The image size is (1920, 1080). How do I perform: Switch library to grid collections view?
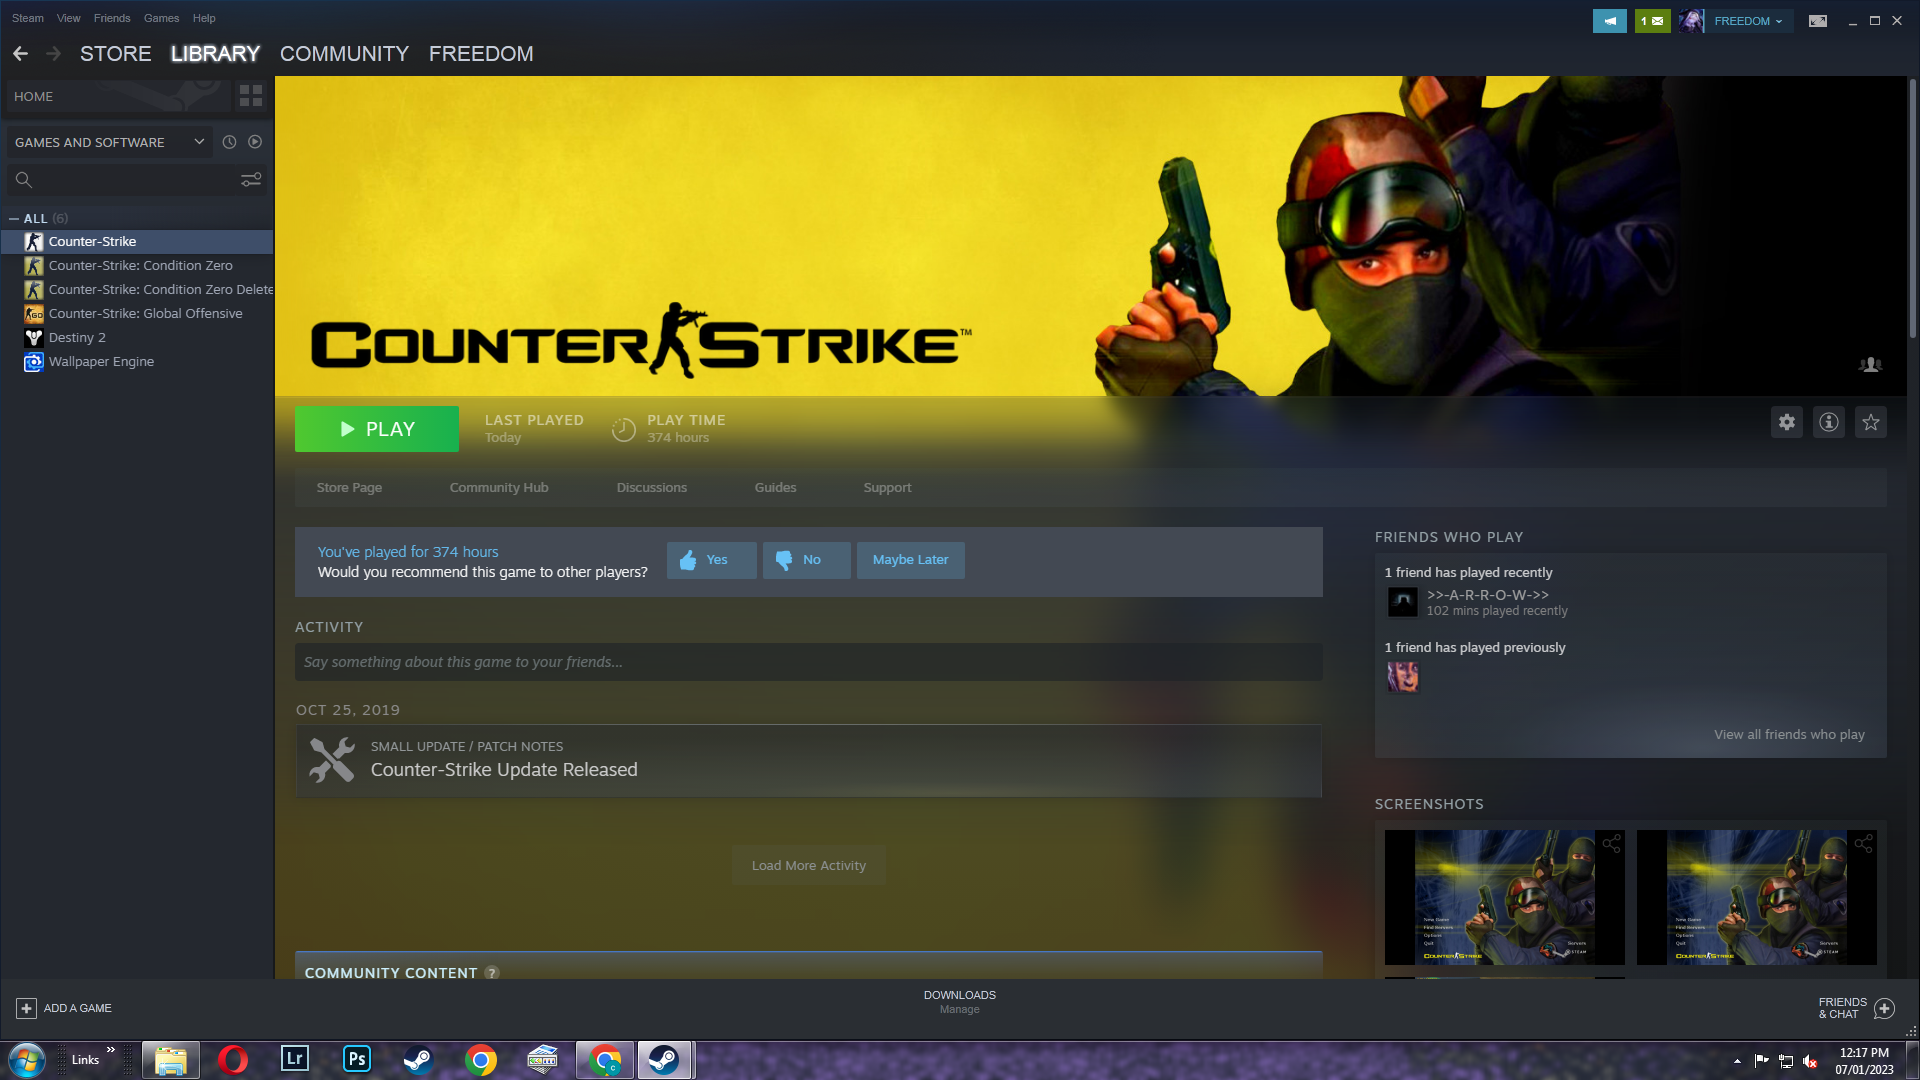251,96
